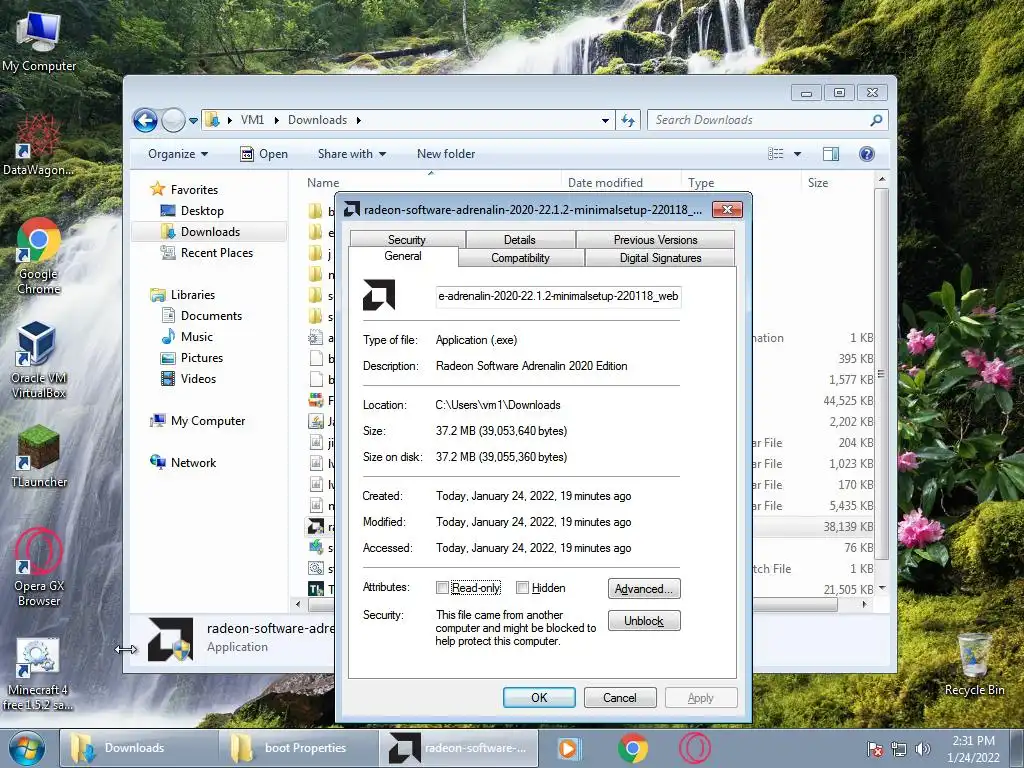Open the DataWagon desktop shortcut
This screenshot has height=768, width=1024.
coord(38,145)
